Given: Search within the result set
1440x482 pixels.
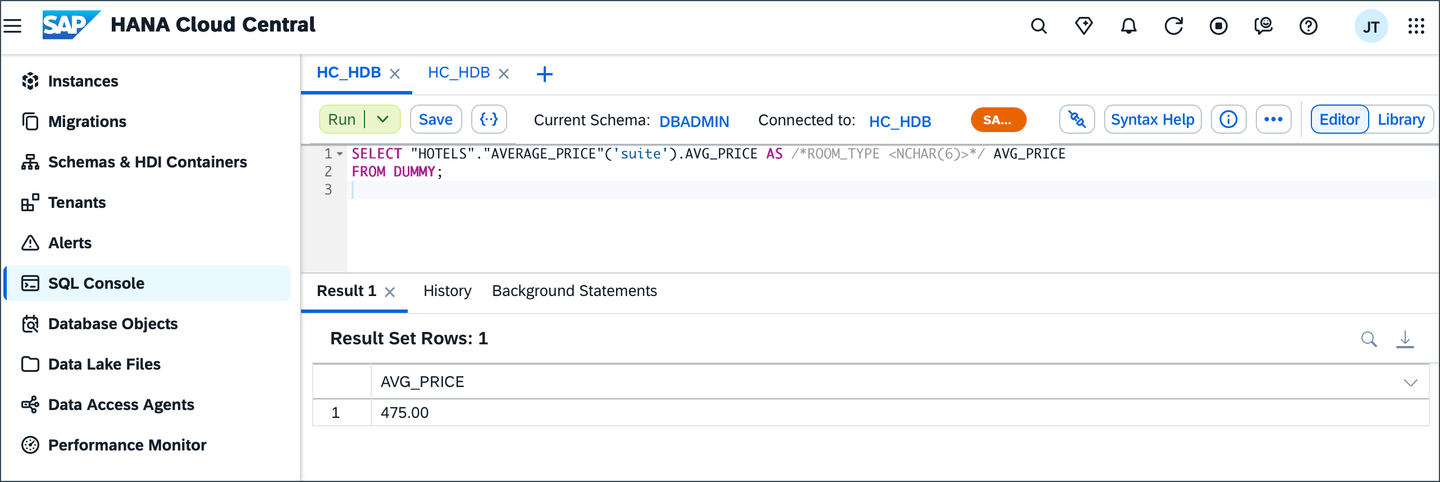Looking at the screenshot, I should click(x=1369, y=339).
